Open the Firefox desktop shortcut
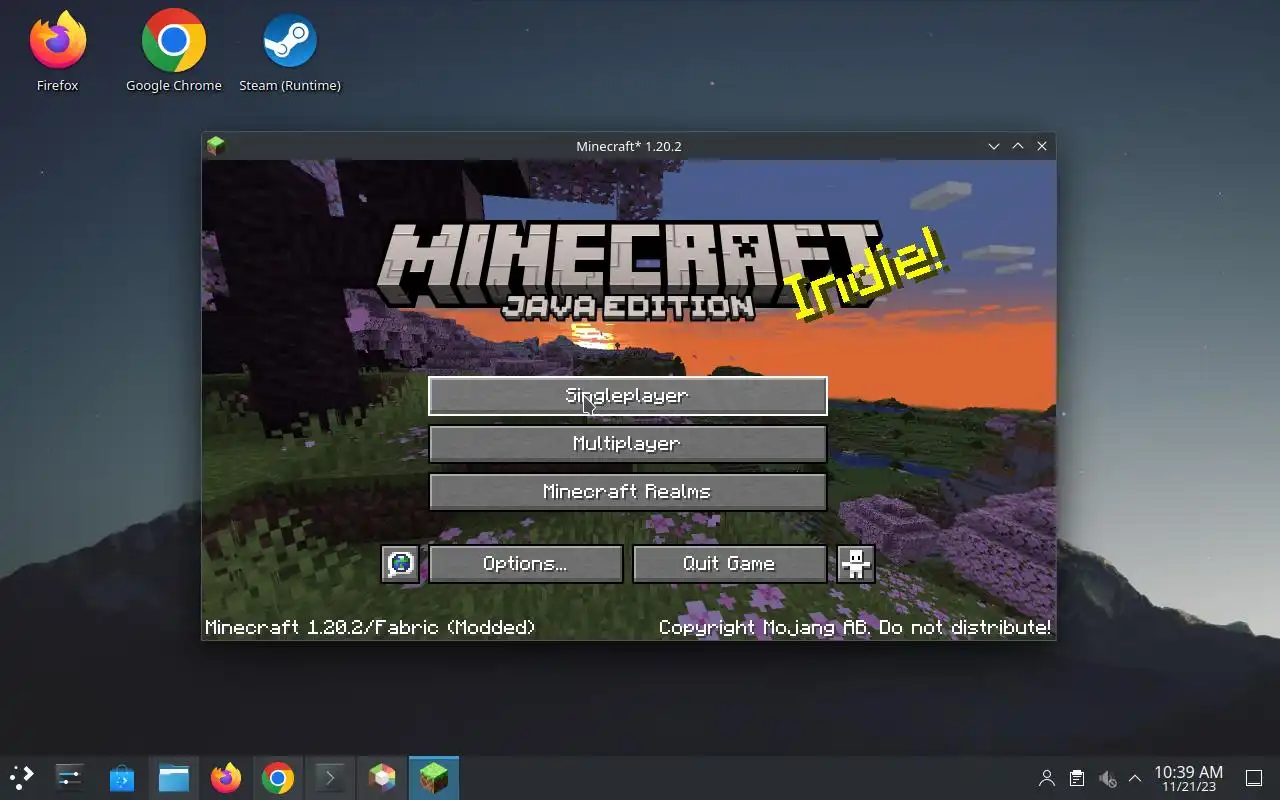The width and height of the screenshot is (1280, 800). coord(58,51)
